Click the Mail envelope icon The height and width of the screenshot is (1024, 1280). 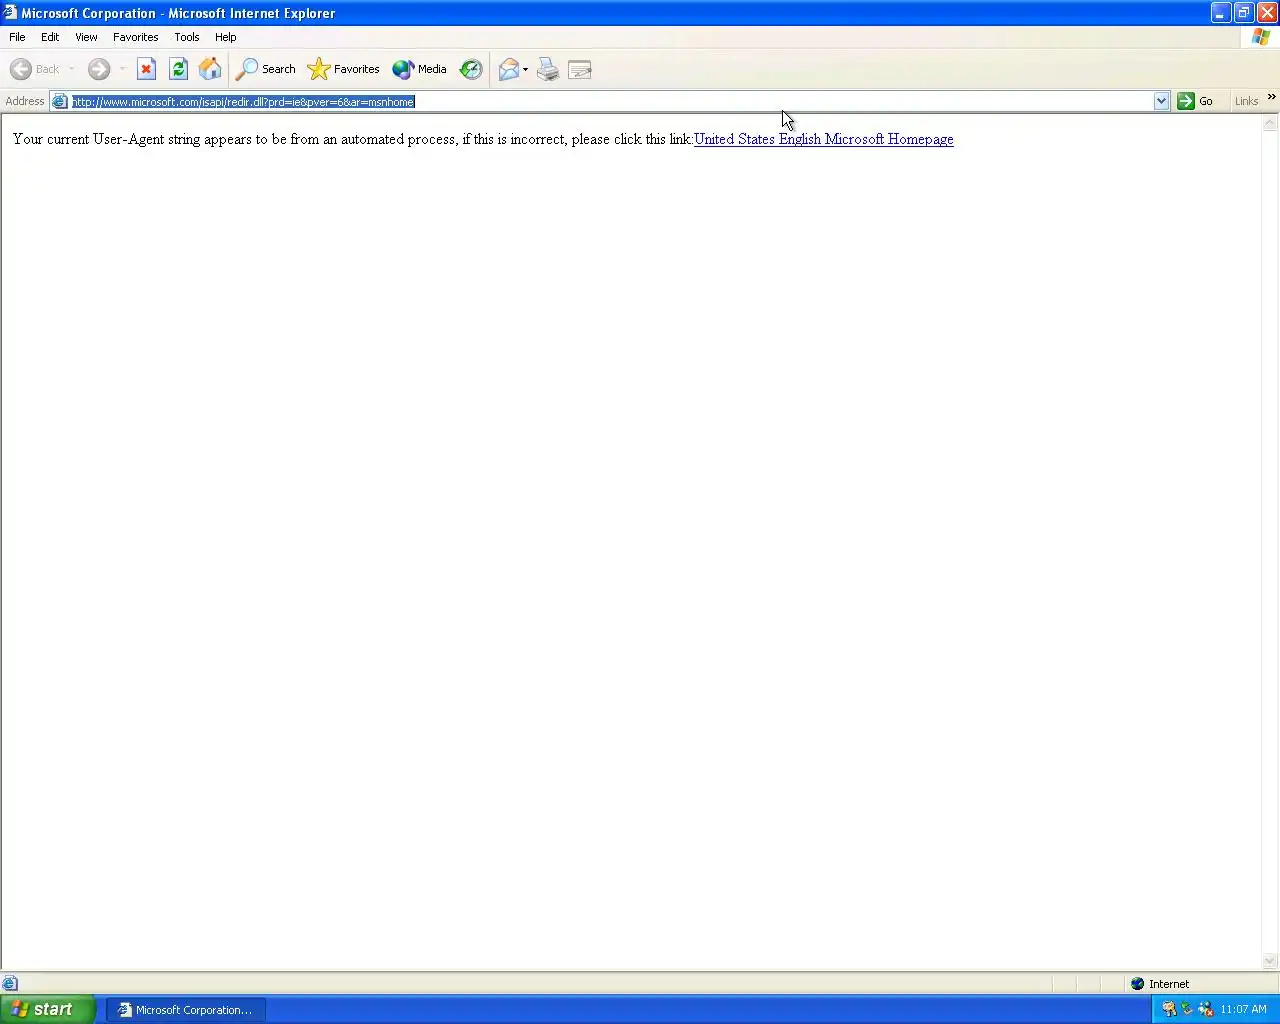click(509, 69)
